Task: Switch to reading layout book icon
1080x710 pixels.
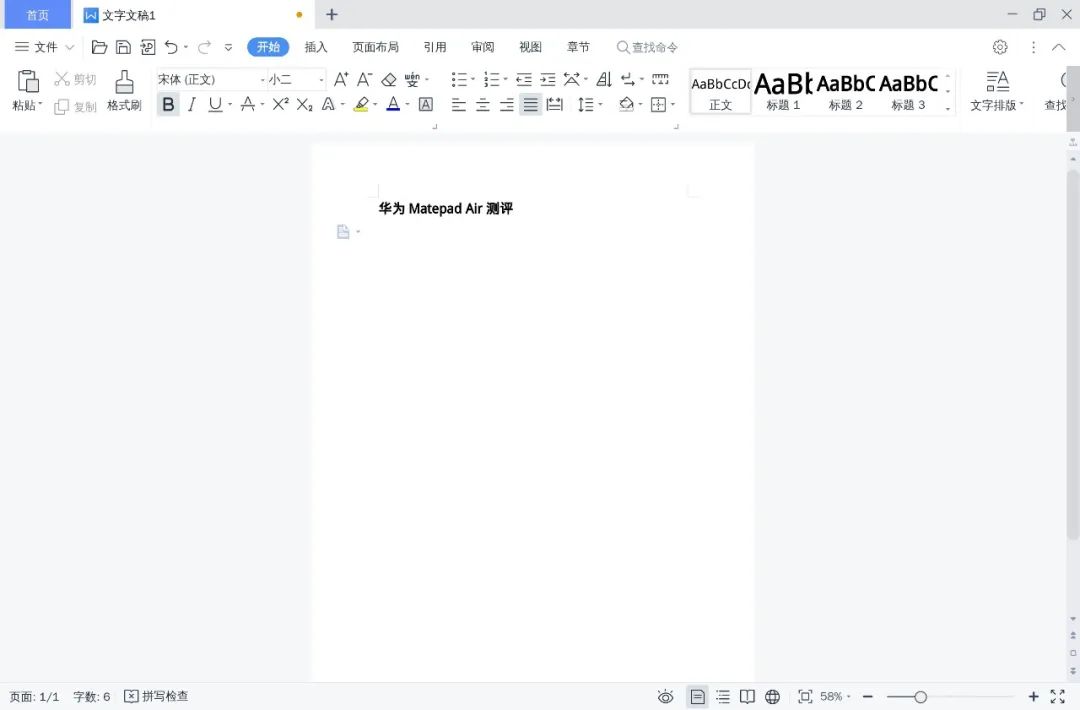Action: click(x=747, y=697)
